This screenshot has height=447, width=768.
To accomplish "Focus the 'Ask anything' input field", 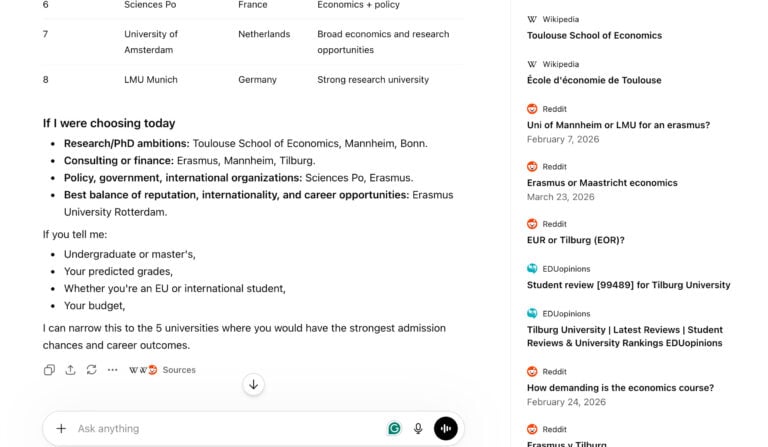I will 228,429.
